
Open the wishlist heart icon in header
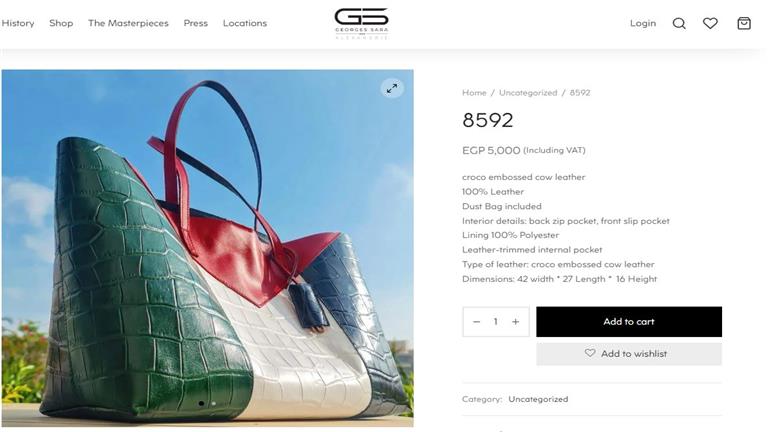point(710,23)
